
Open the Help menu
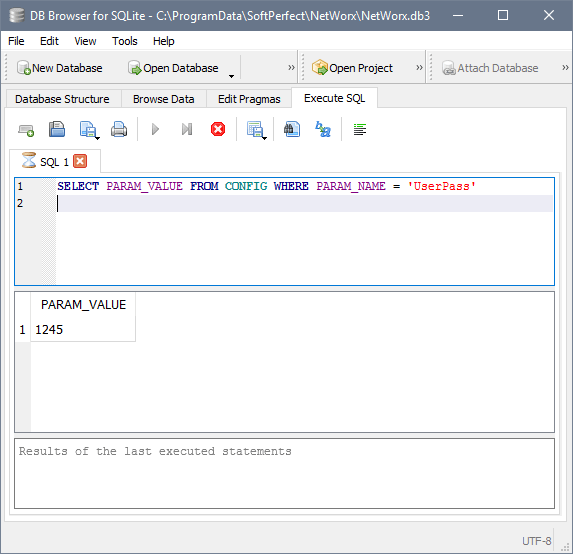pos(163,41)
